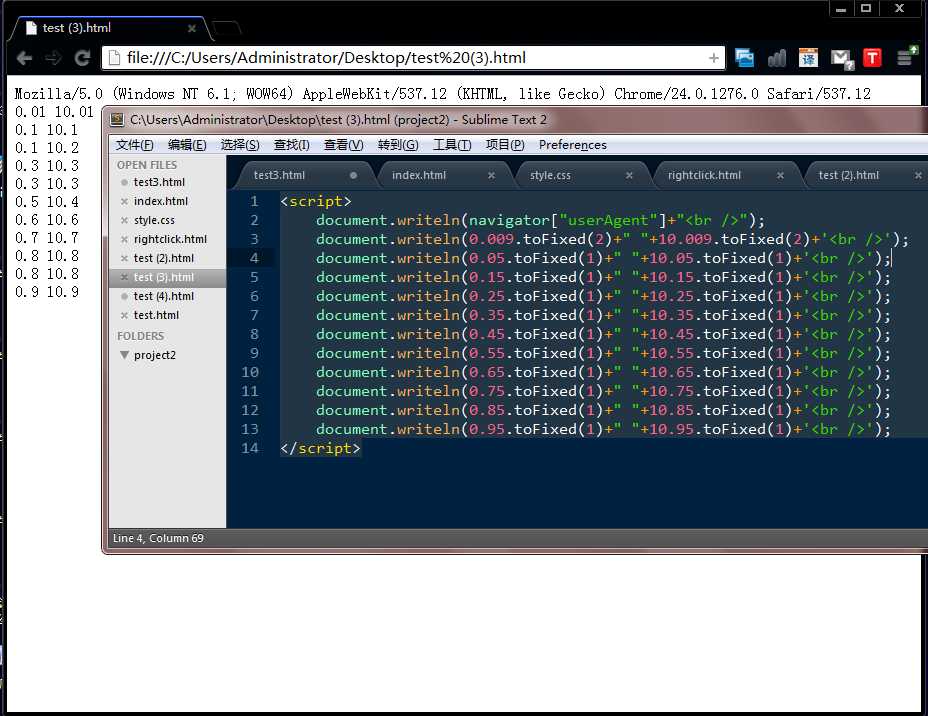Screen dimensions: 928x716
Task: Open the 选择(S) menu
Action: pos(240,145)
